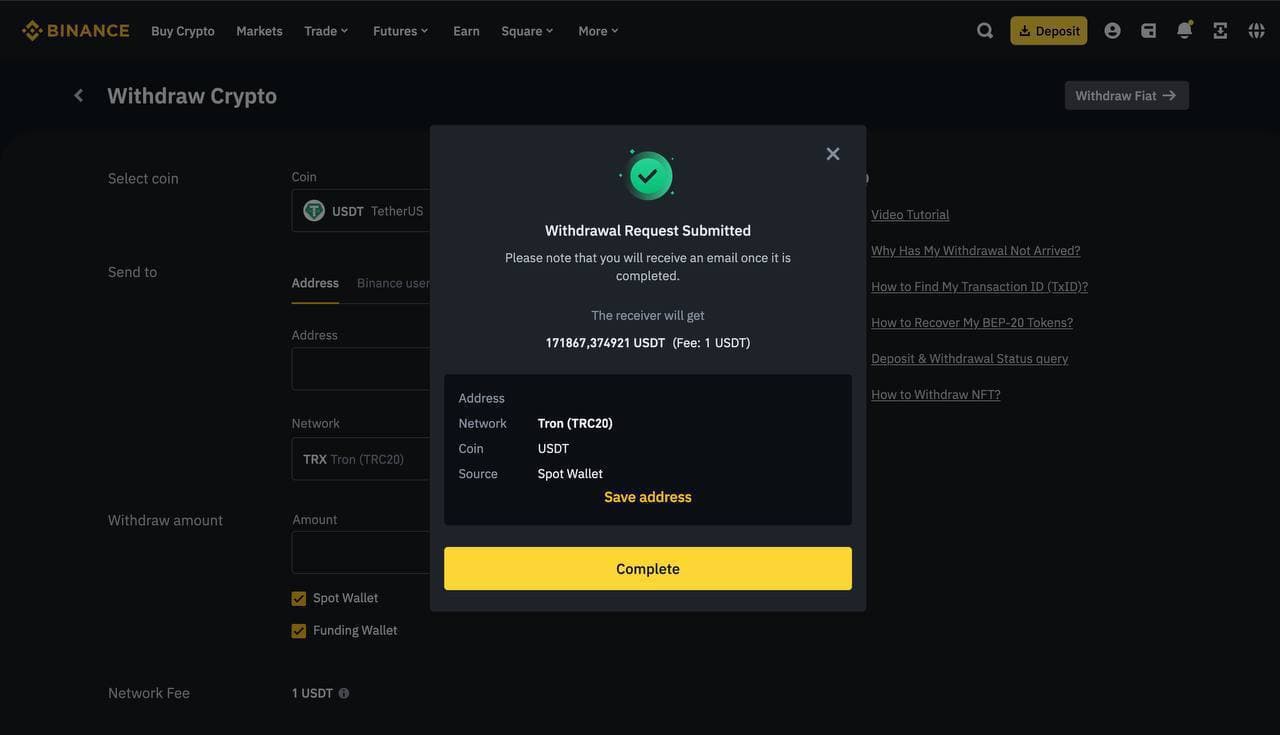The height and width of the screenshot is (735, 1280).
Task: Click into the Address input field
Action: [361, 369]
